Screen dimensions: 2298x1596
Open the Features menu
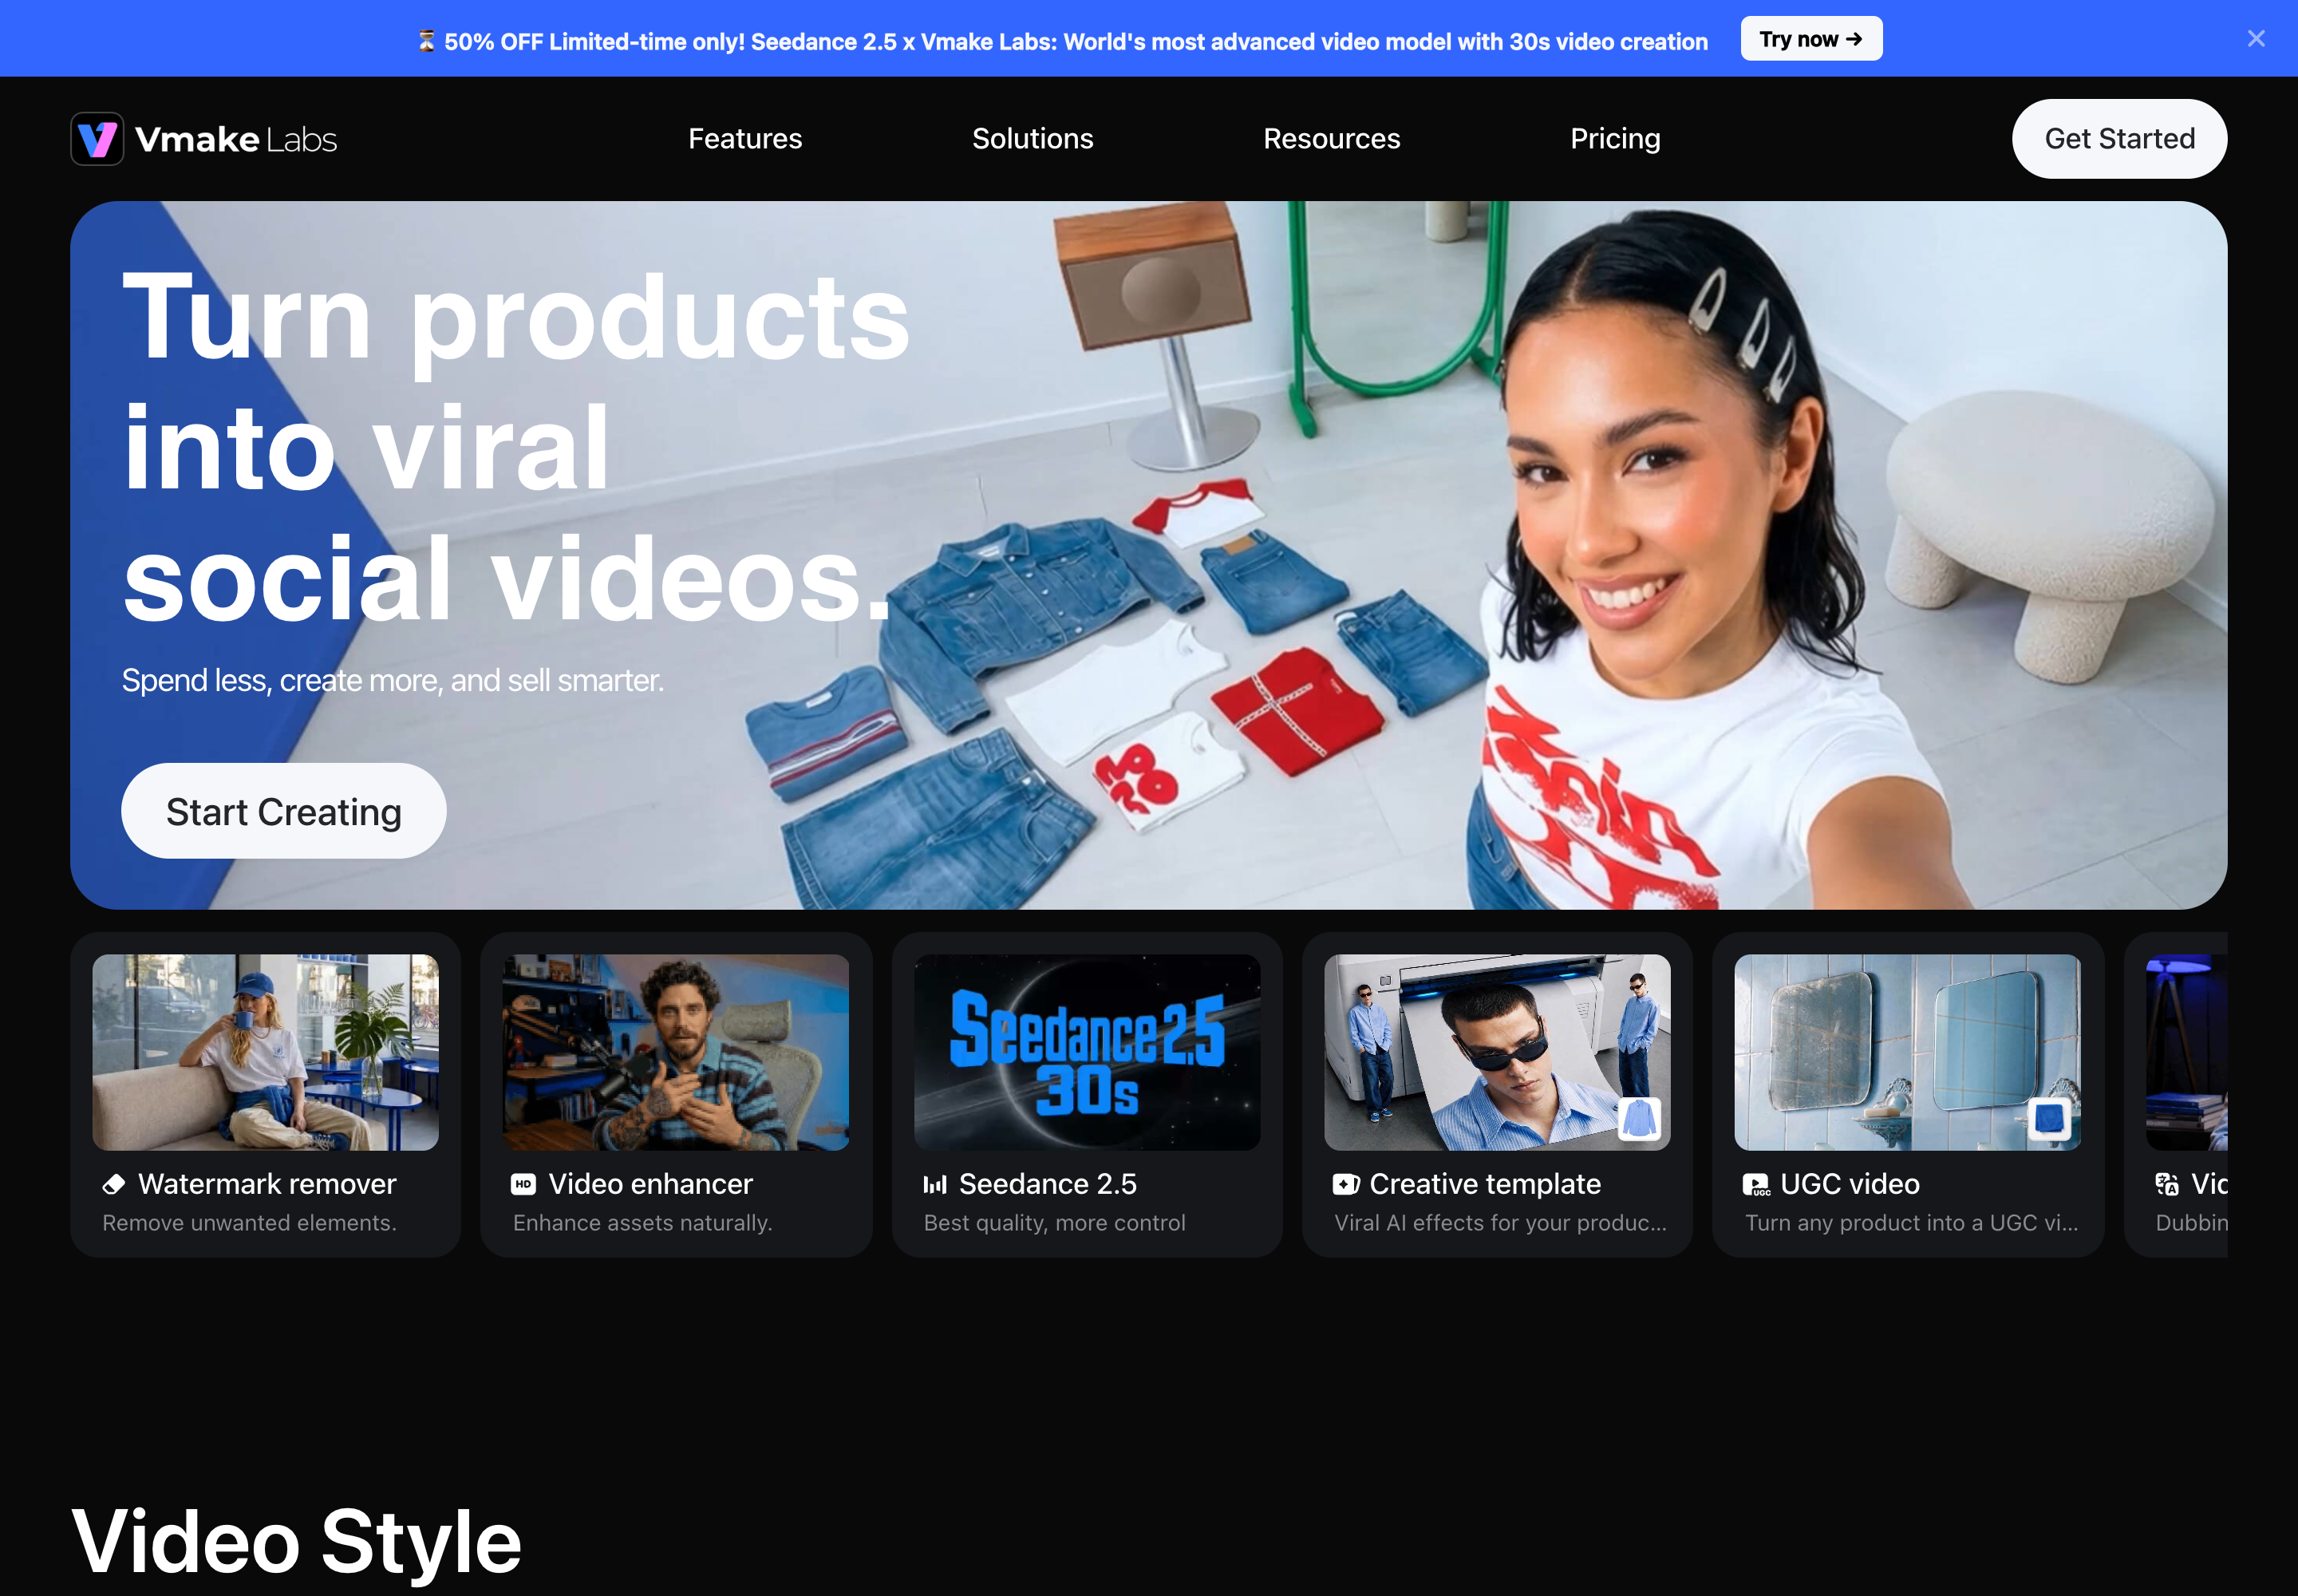pyautogui.click(x=745, y=139)
